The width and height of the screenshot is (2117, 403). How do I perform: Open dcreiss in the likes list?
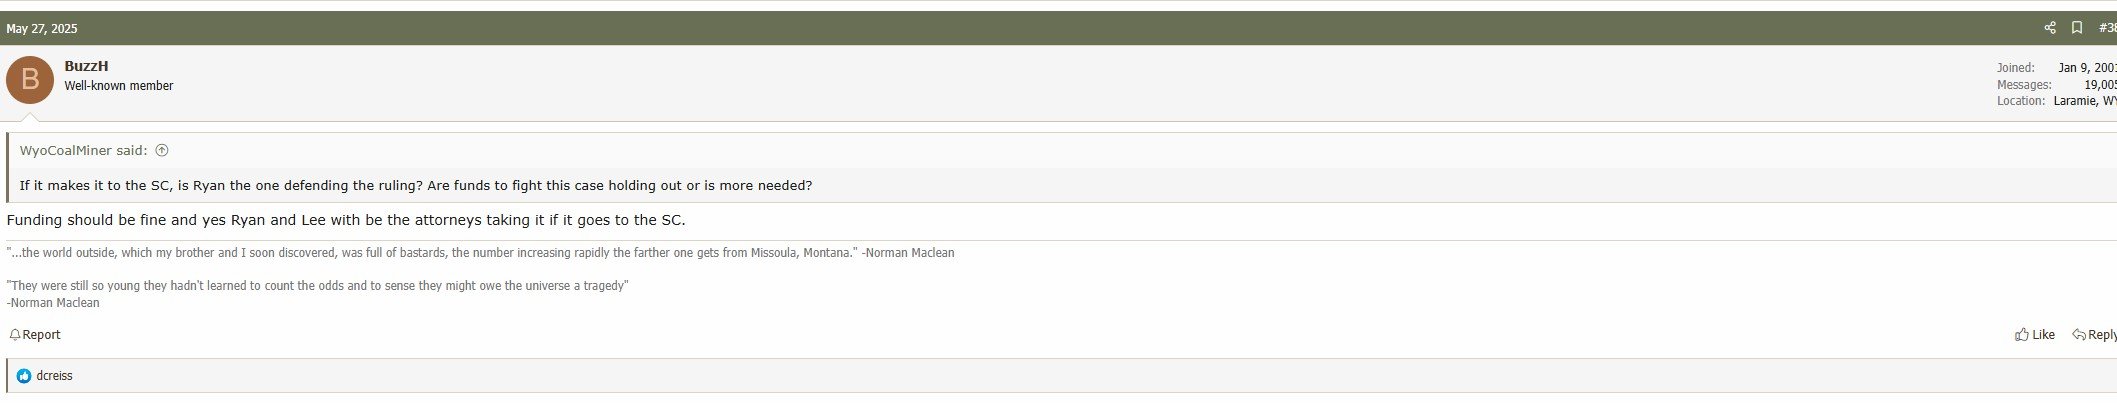[55, 376]
